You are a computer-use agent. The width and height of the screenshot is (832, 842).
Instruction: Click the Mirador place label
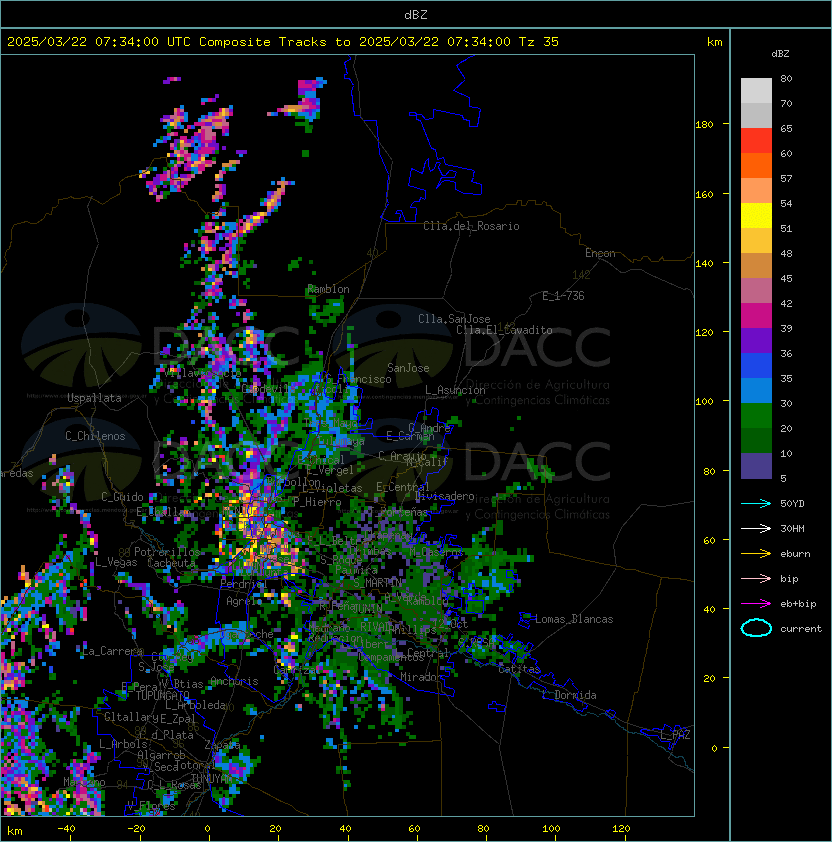click(421, 677)
